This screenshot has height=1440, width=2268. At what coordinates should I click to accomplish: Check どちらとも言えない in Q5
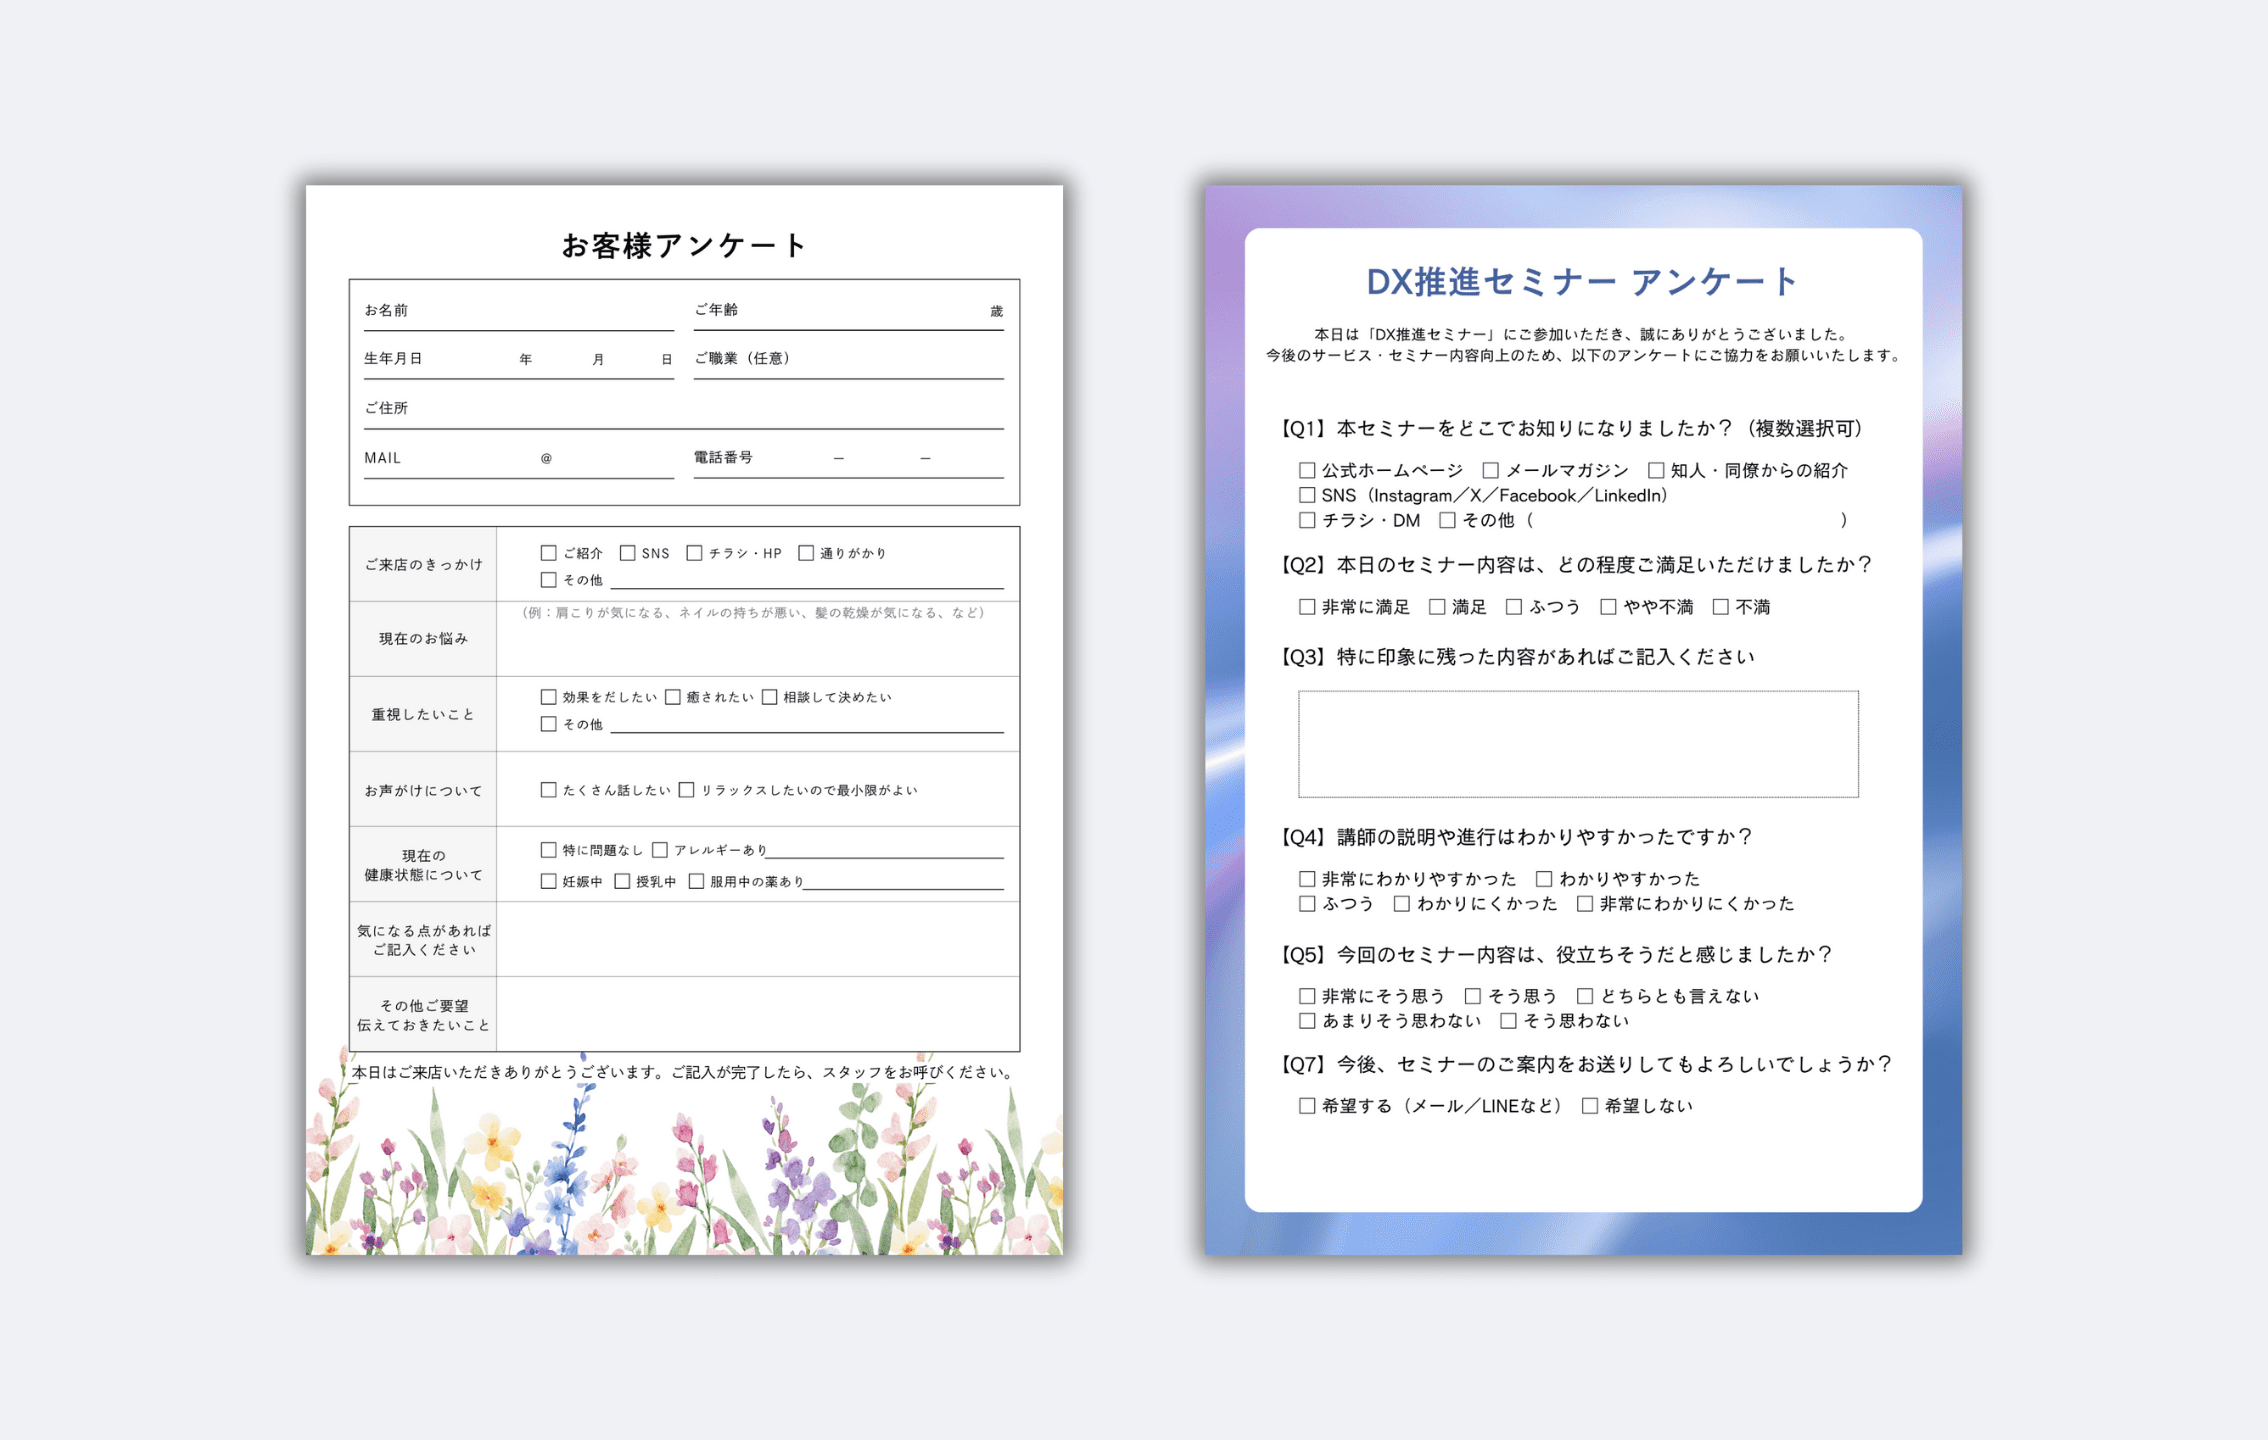(1586, 995)
